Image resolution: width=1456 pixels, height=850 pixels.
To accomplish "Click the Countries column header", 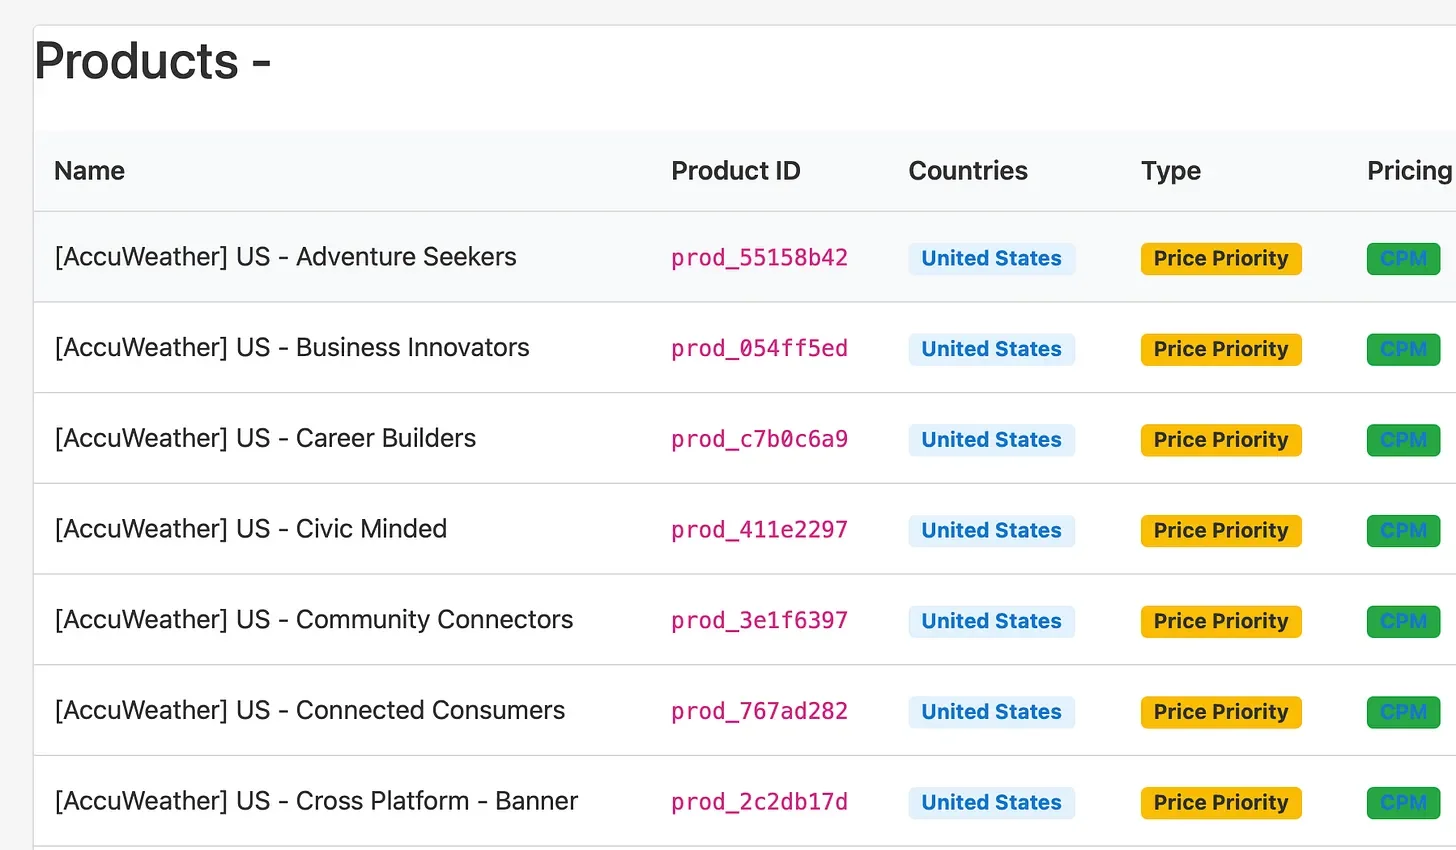I will (x=967, y=171).
